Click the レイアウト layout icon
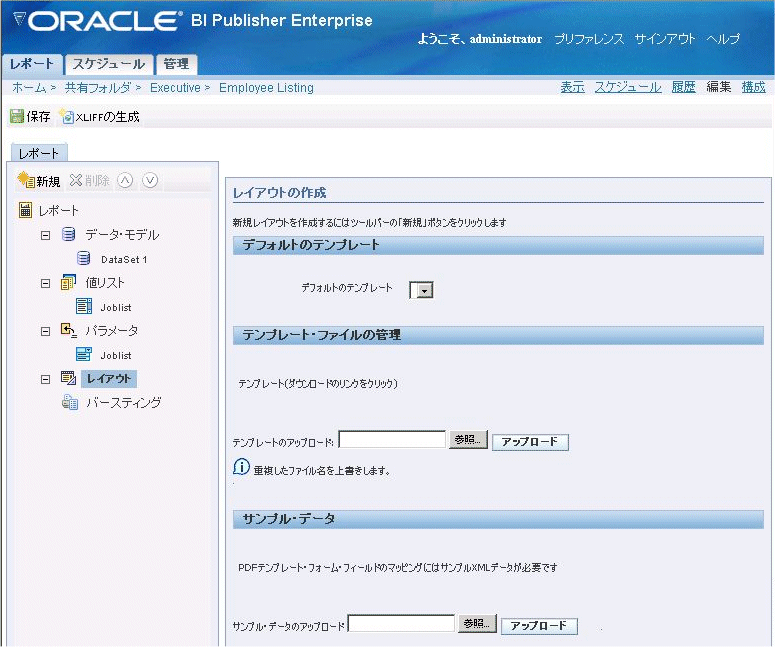The image size is (775, 647). pyautogui.click(x=68, y=378)
